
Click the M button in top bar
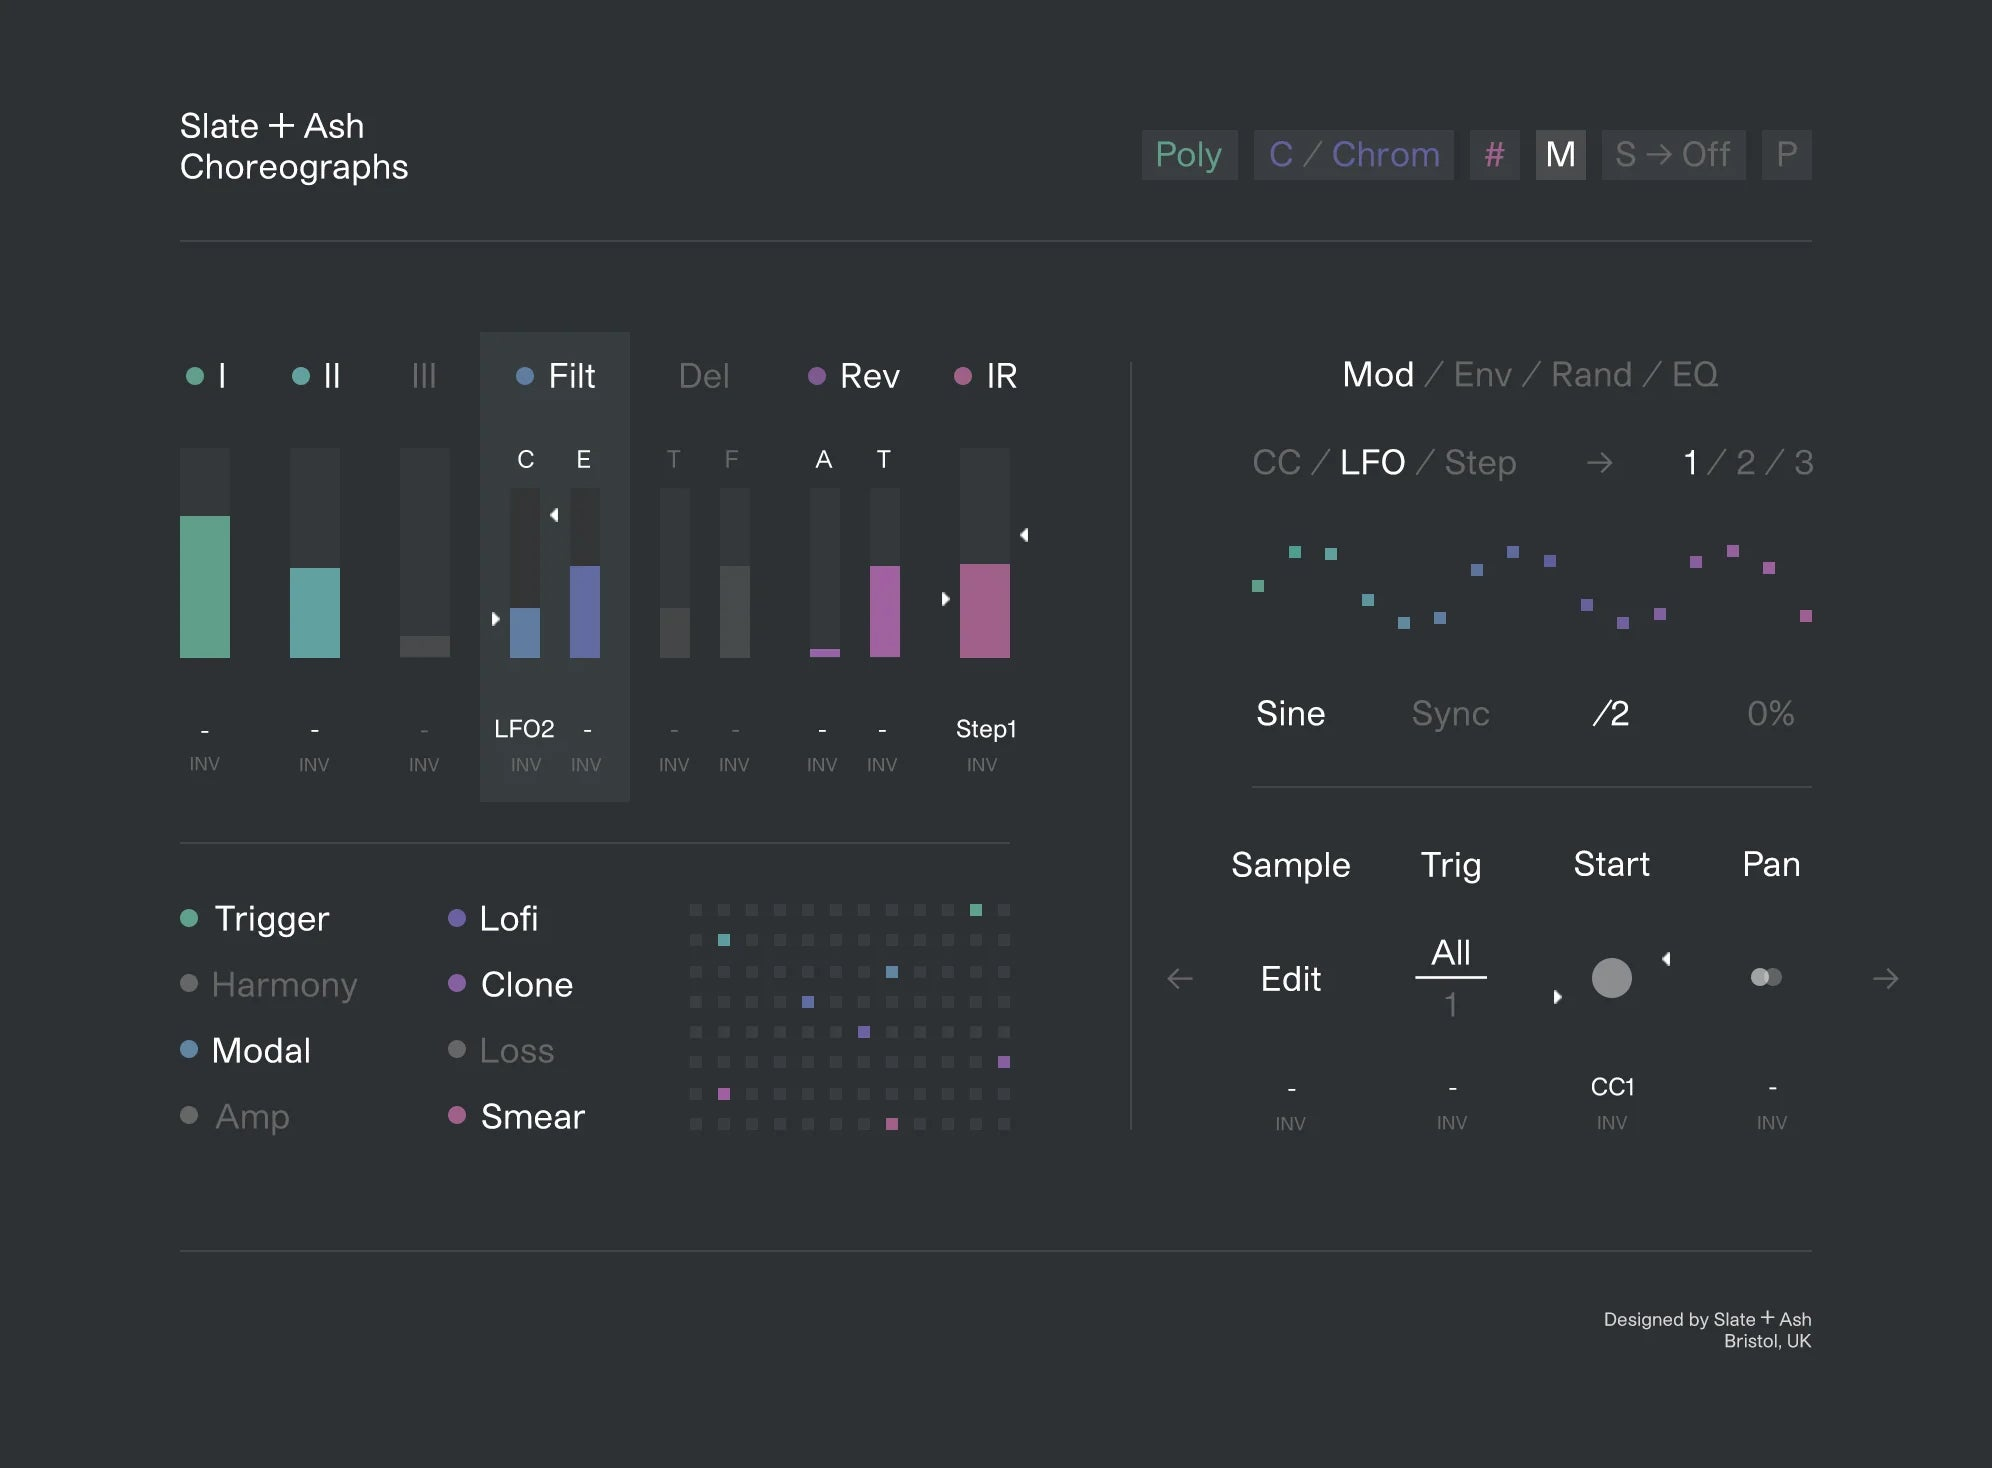tap(1560, 155)
